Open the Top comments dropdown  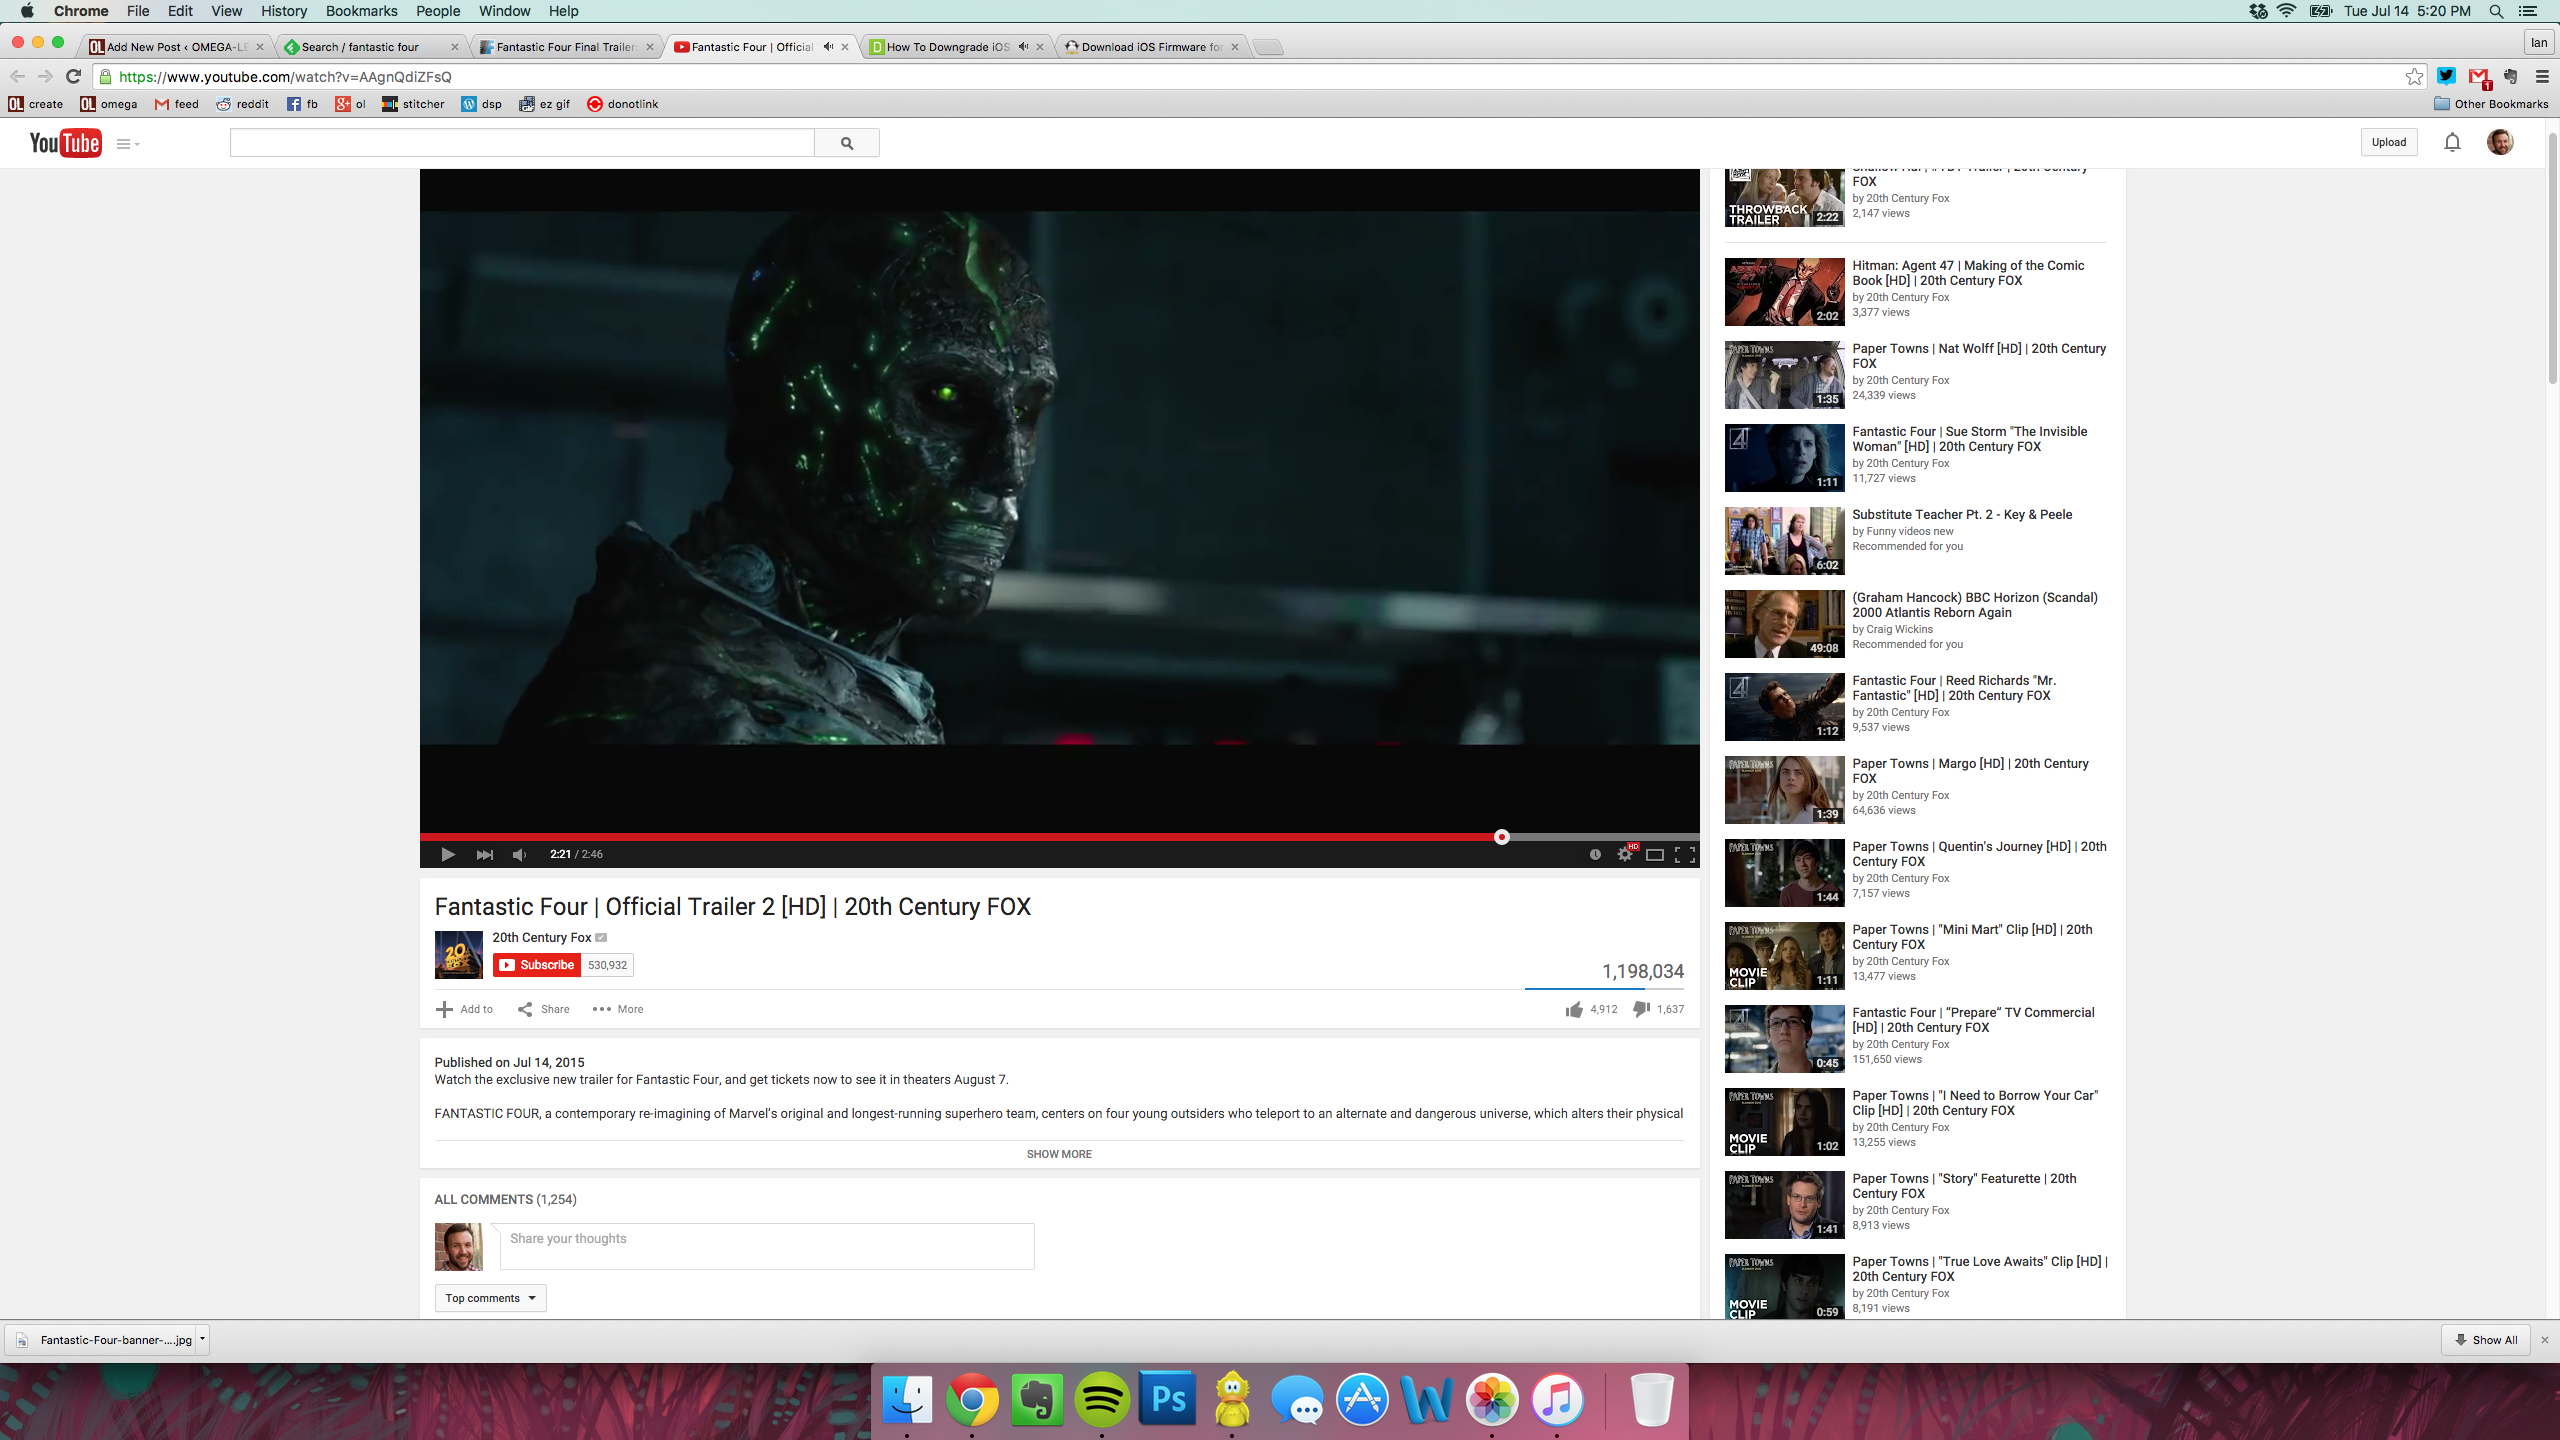490,1298
